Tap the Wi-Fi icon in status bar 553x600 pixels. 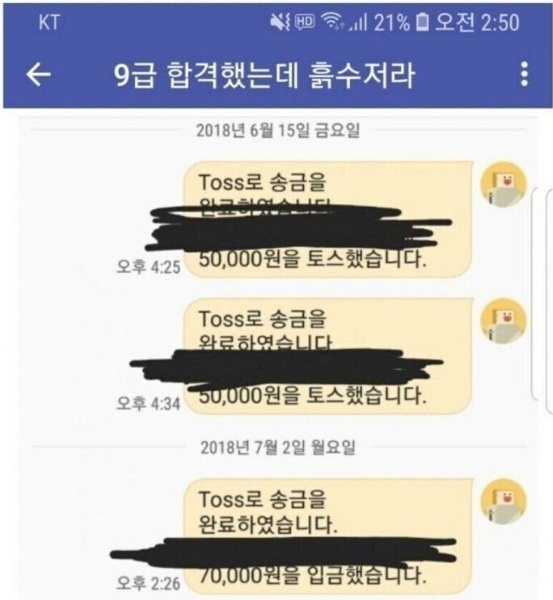[332, 21]
